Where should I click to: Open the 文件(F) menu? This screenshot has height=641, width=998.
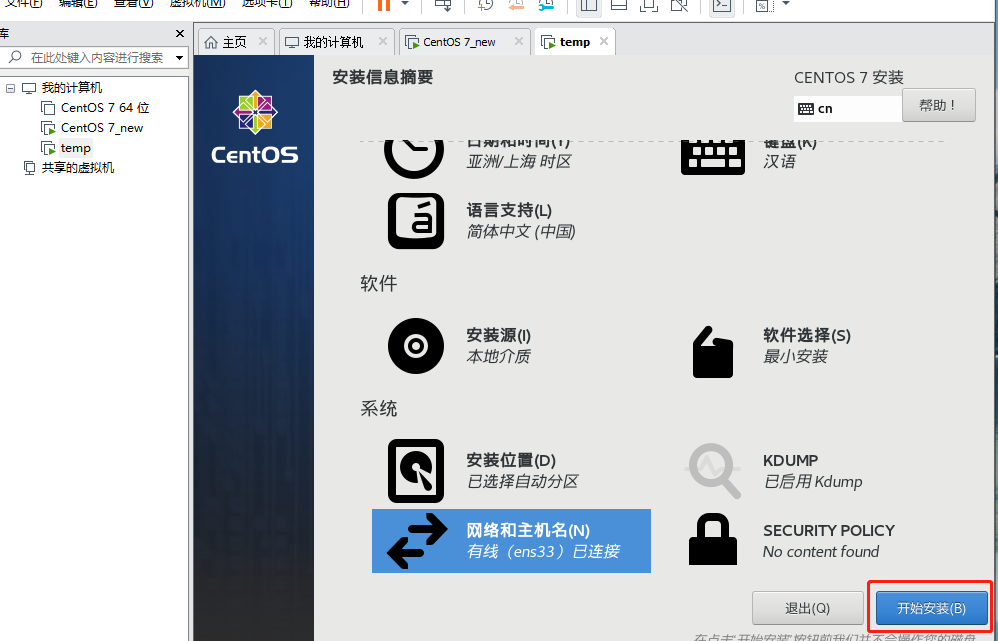coord(24,4)
